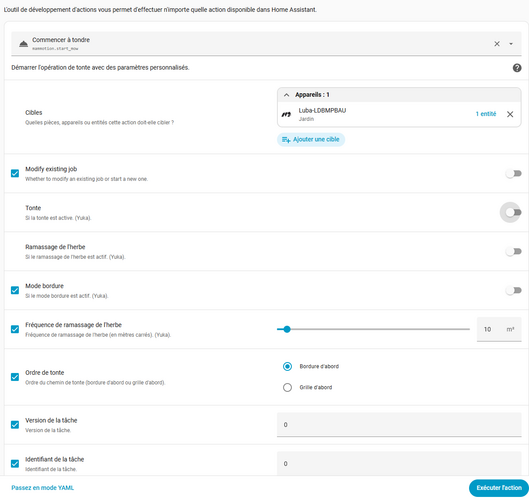Image resolution: width=529 pixels, height=500 pixels.
Task: Click the Version de la tâche field
Action: [399, 424]
